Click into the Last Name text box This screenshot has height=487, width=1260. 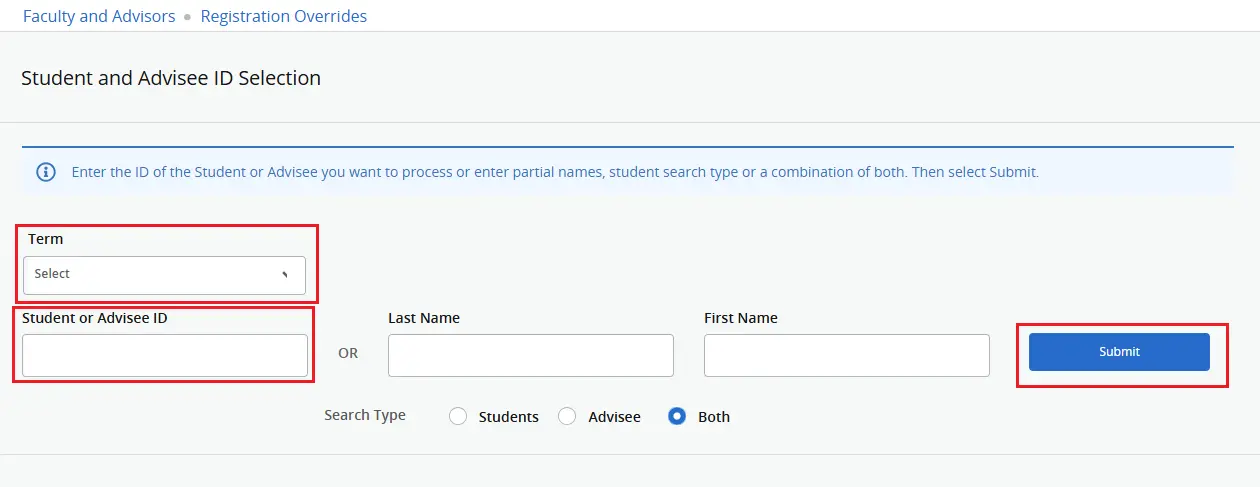[x=530, y=355]
